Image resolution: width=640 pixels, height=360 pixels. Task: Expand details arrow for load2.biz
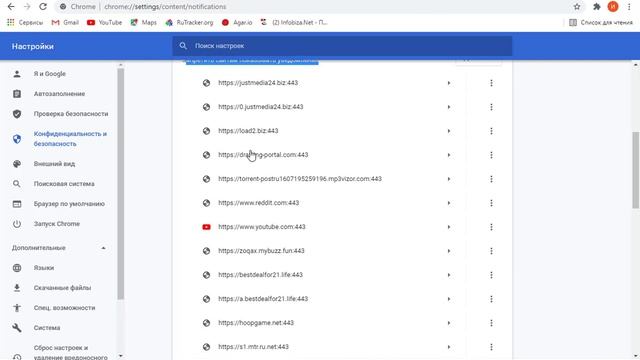449,131
